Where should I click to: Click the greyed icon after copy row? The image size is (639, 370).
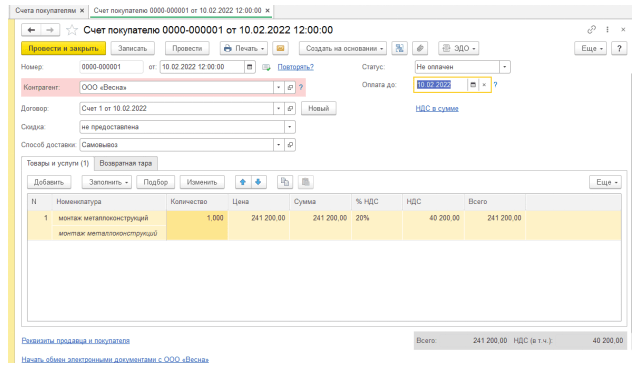pyautogui.click(x=306, y=182)
